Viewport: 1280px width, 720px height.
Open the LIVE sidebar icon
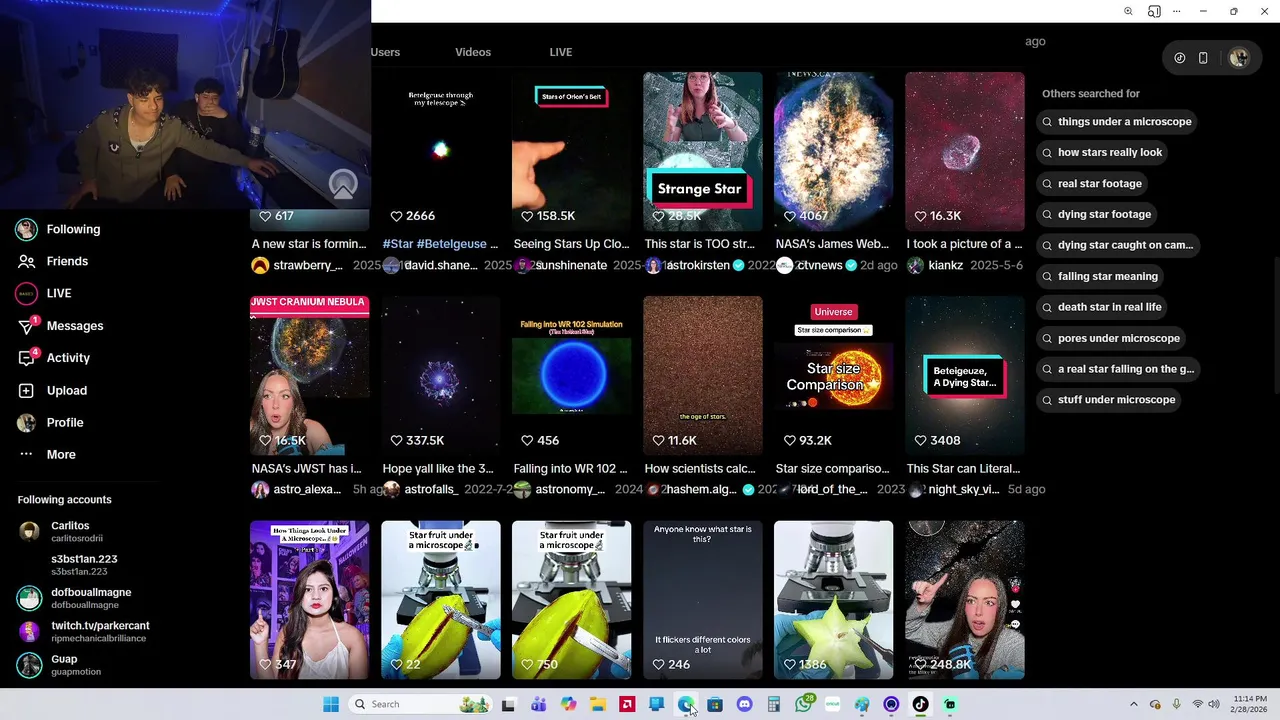(x=27, y=293)
